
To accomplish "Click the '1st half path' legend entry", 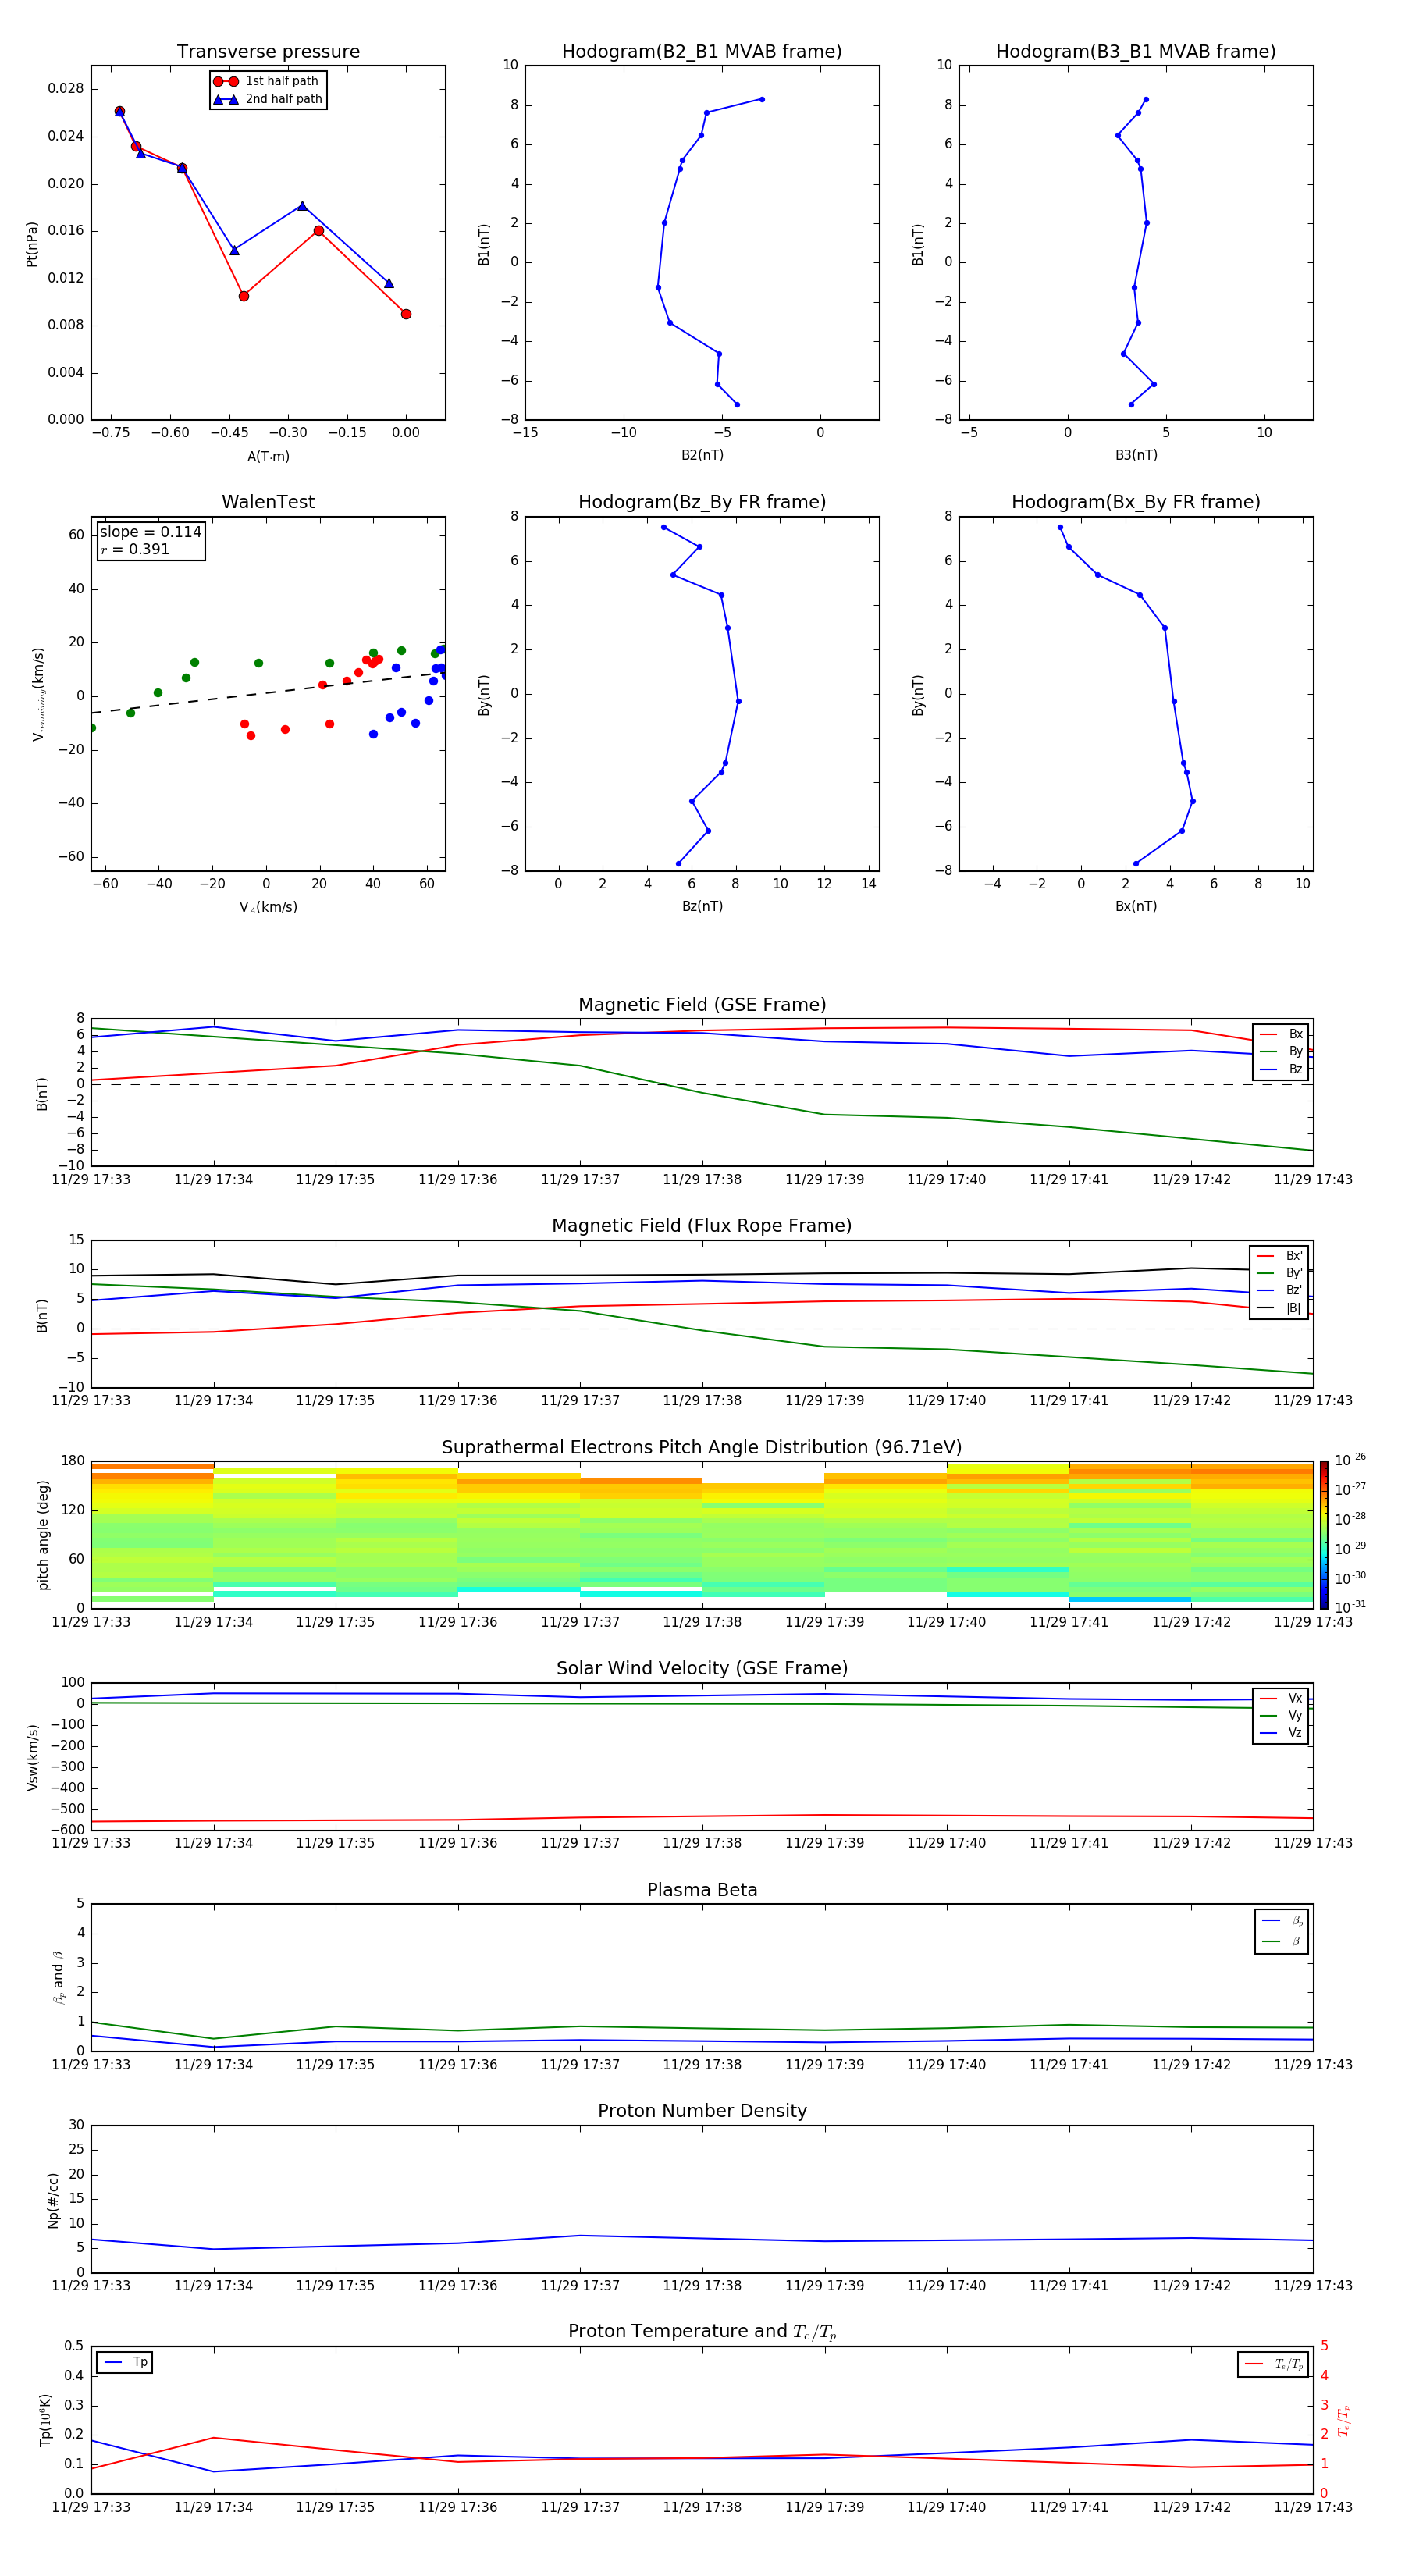I will [267, 81].
